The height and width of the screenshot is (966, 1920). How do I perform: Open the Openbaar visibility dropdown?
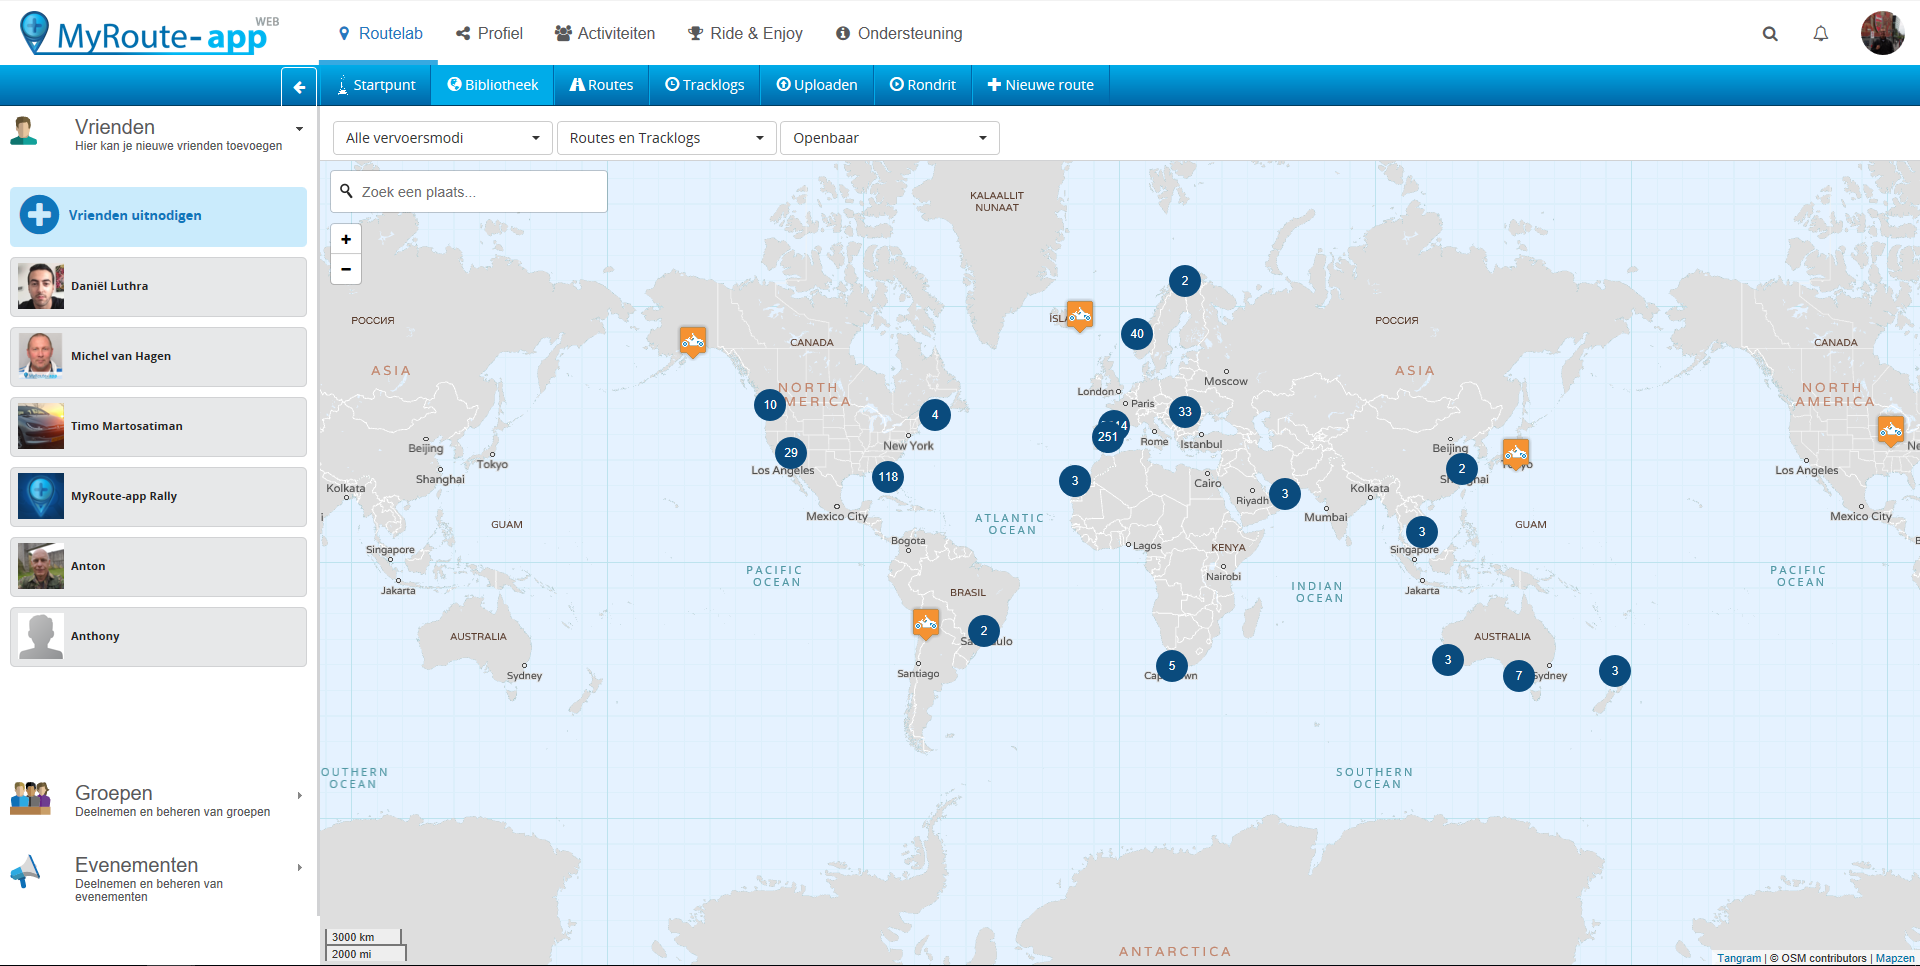[890, 138]
